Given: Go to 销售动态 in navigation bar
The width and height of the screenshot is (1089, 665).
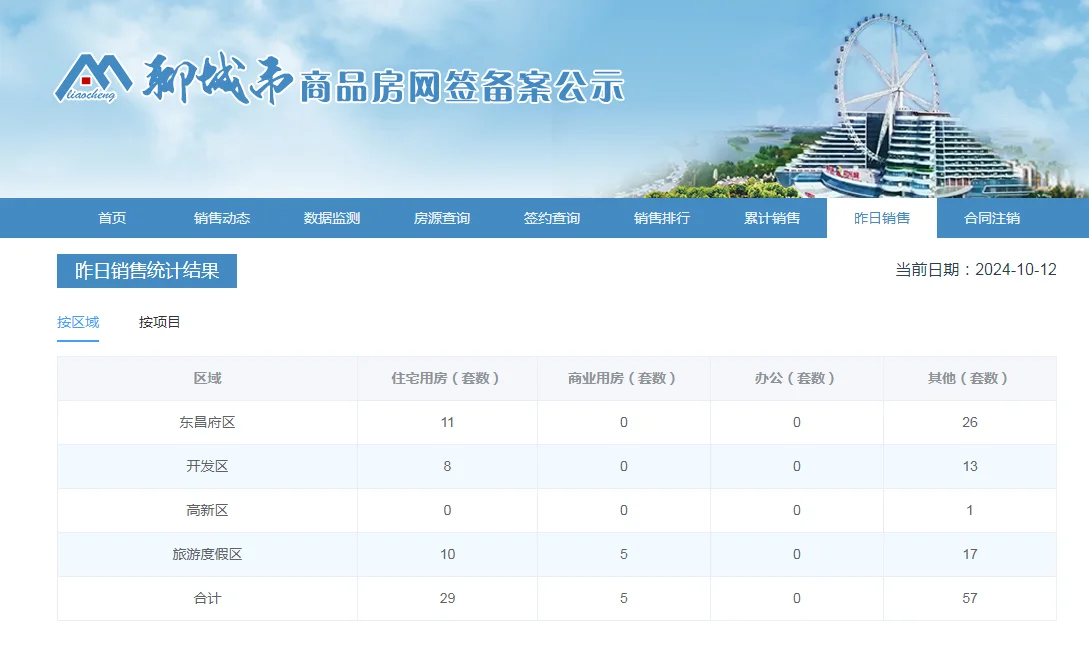Looking at the screenshot, I should 222,218.
